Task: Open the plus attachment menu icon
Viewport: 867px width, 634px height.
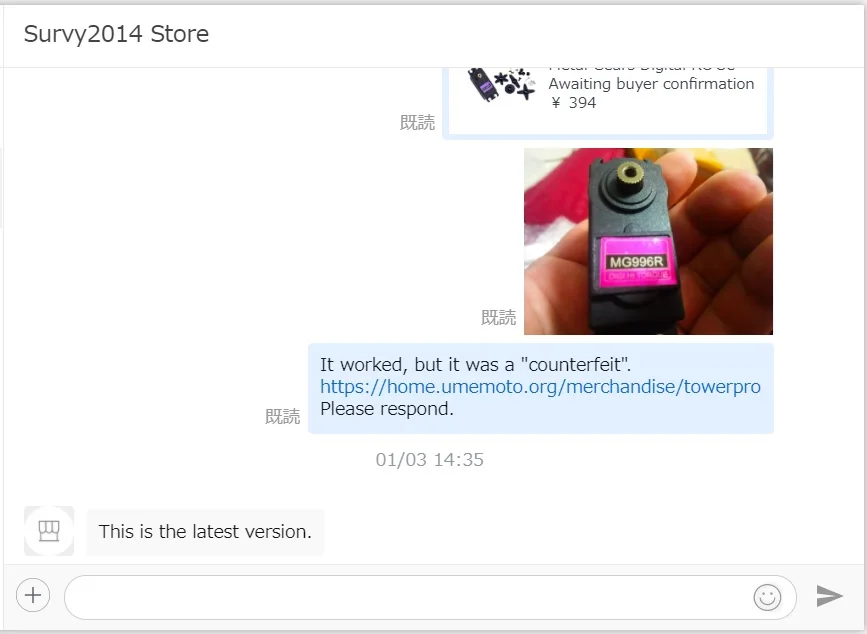Action: (33, 595)
